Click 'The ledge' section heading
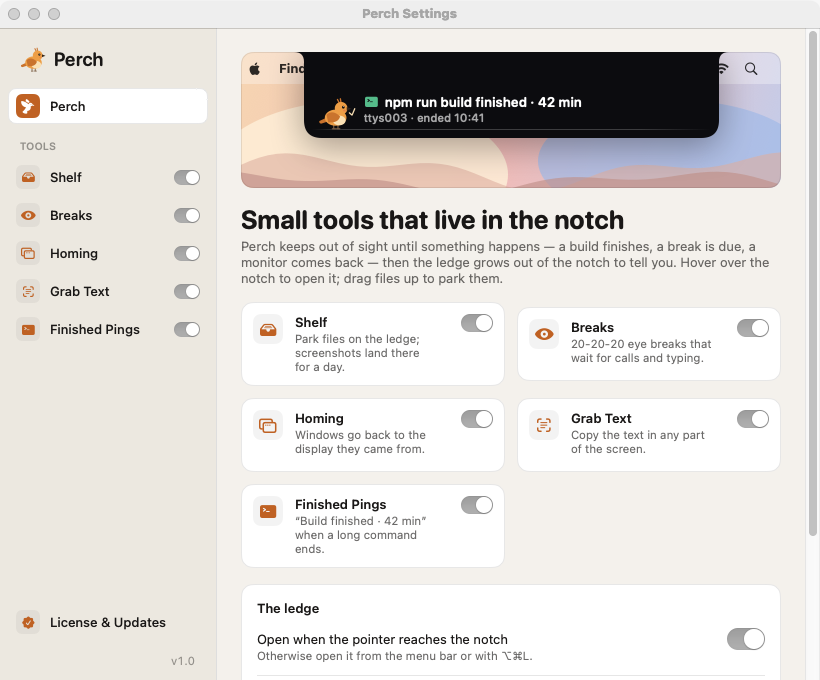Image resolution: width=820 pixels, height=680 pixels. [x=288, y=608]
